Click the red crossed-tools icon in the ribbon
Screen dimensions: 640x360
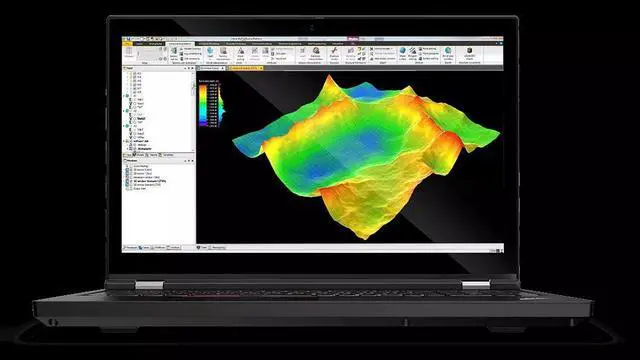coord(334,51)
